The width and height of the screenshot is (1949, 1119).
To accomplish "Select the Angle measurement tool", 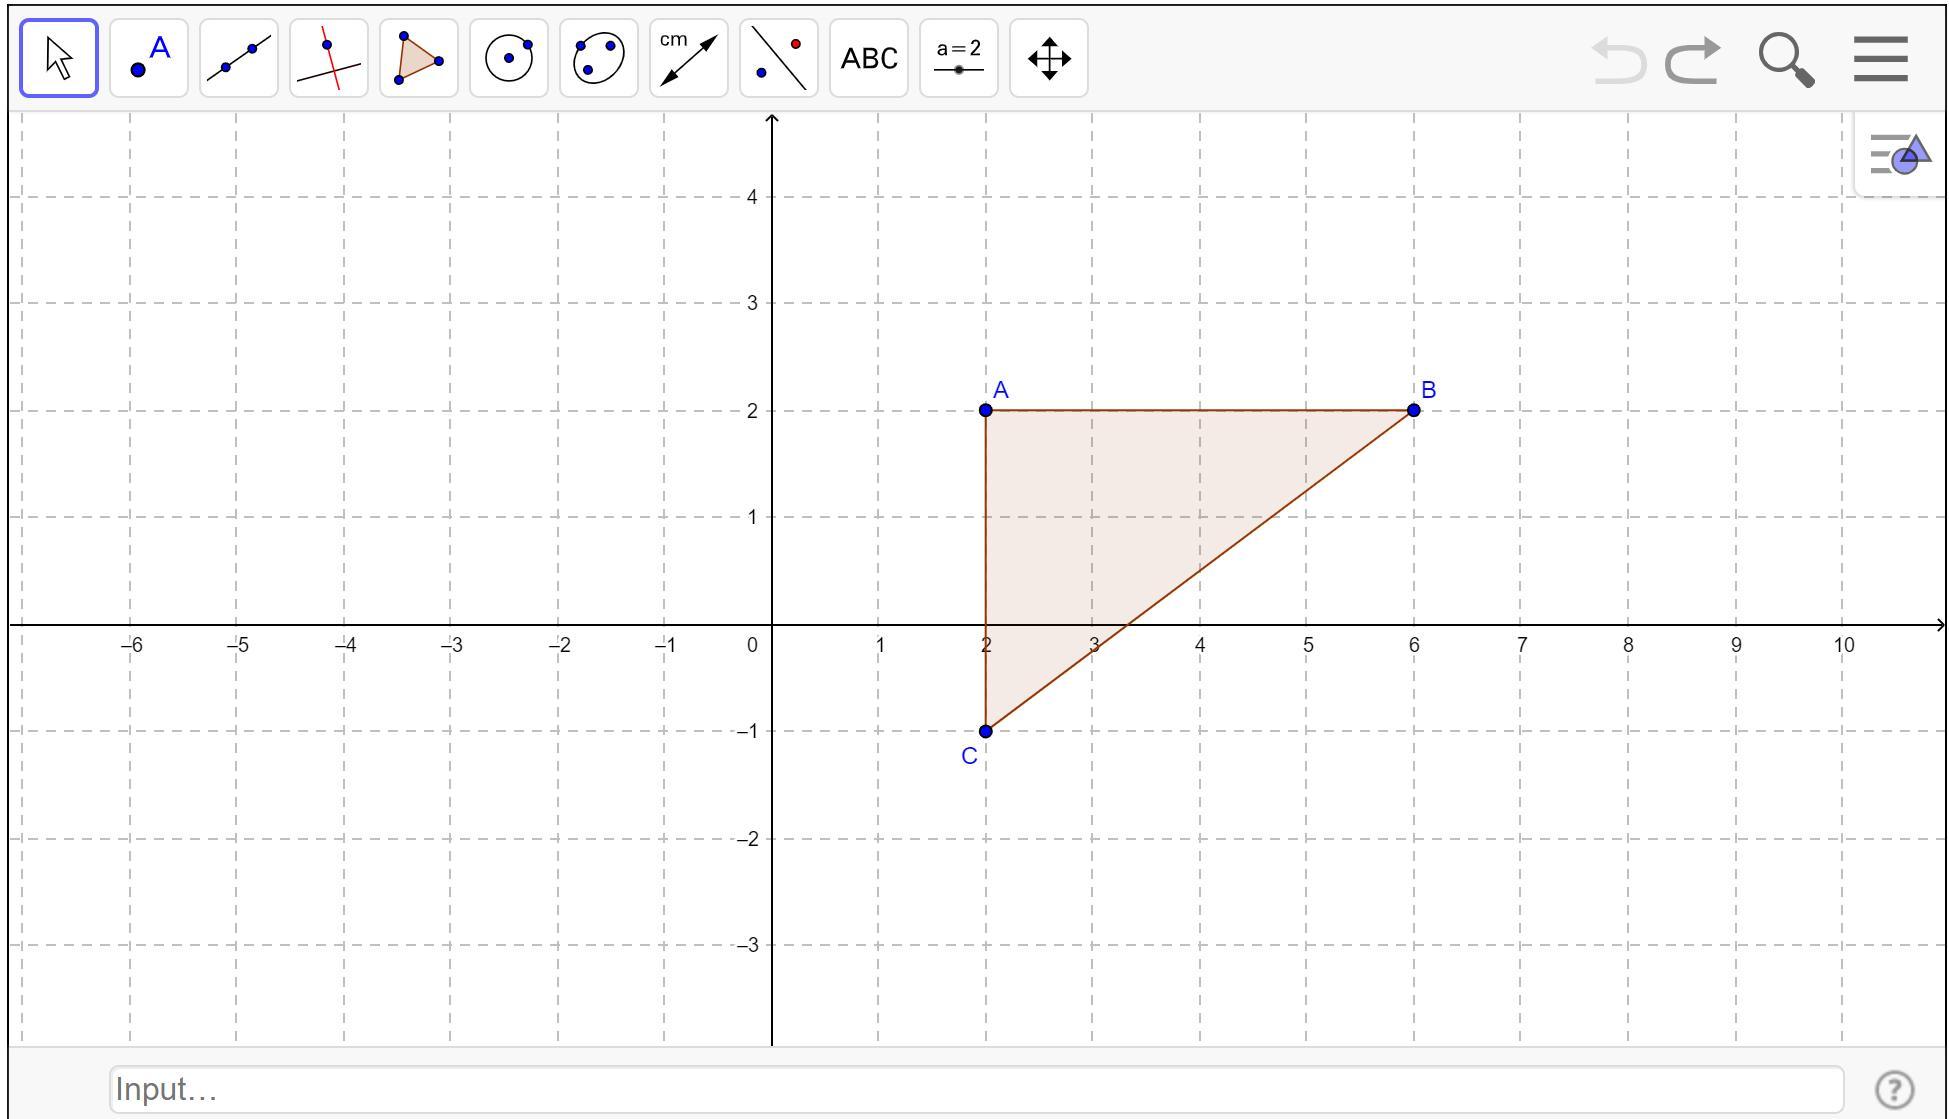I will 689,58.
